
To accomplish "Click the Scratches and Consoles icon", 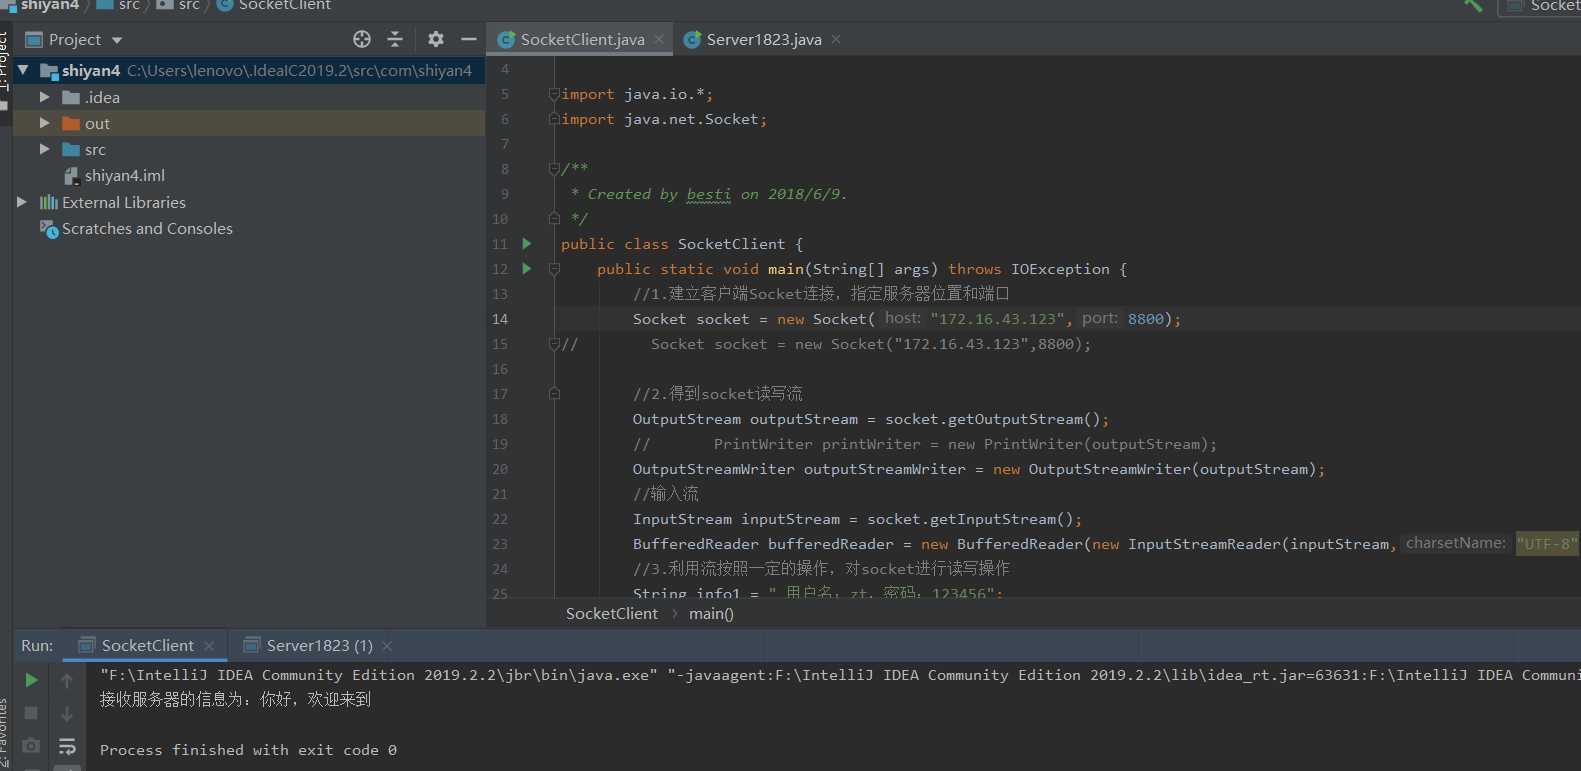I will pyautogui.click(x=49, y=229).
